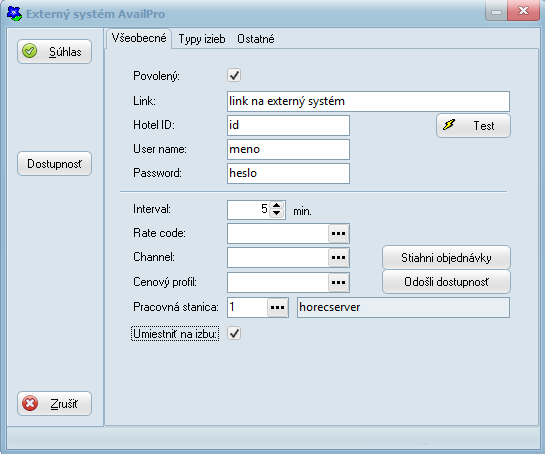Open the Typy izieb tab
The width and height of the screenshot is (545, 454).
tap(202, 39)
